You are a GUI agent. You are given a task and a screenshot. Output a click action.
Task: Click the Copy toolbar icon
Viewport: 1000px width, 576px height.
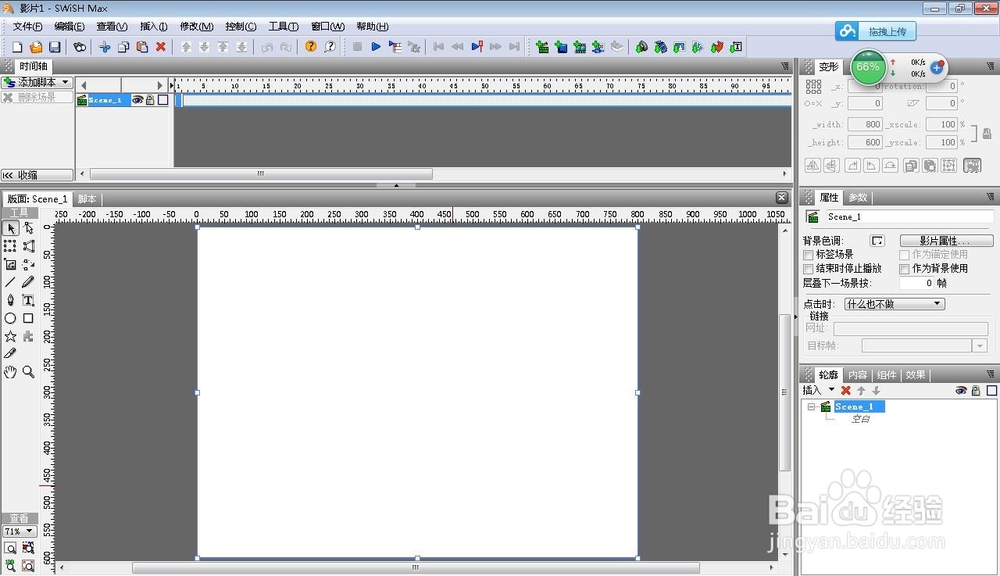[124, 47]
